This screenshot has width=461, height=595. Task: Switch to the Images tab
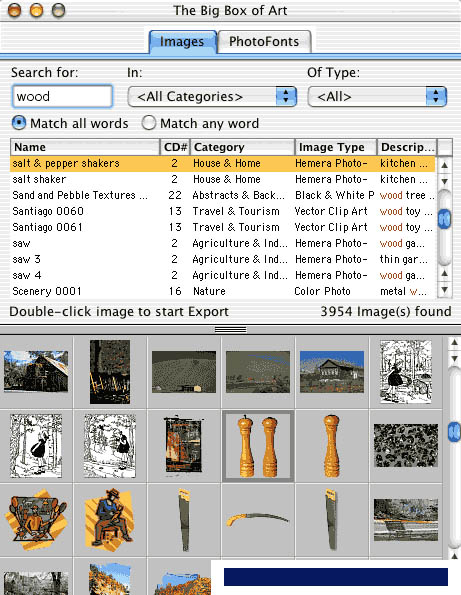coord(183,42)
